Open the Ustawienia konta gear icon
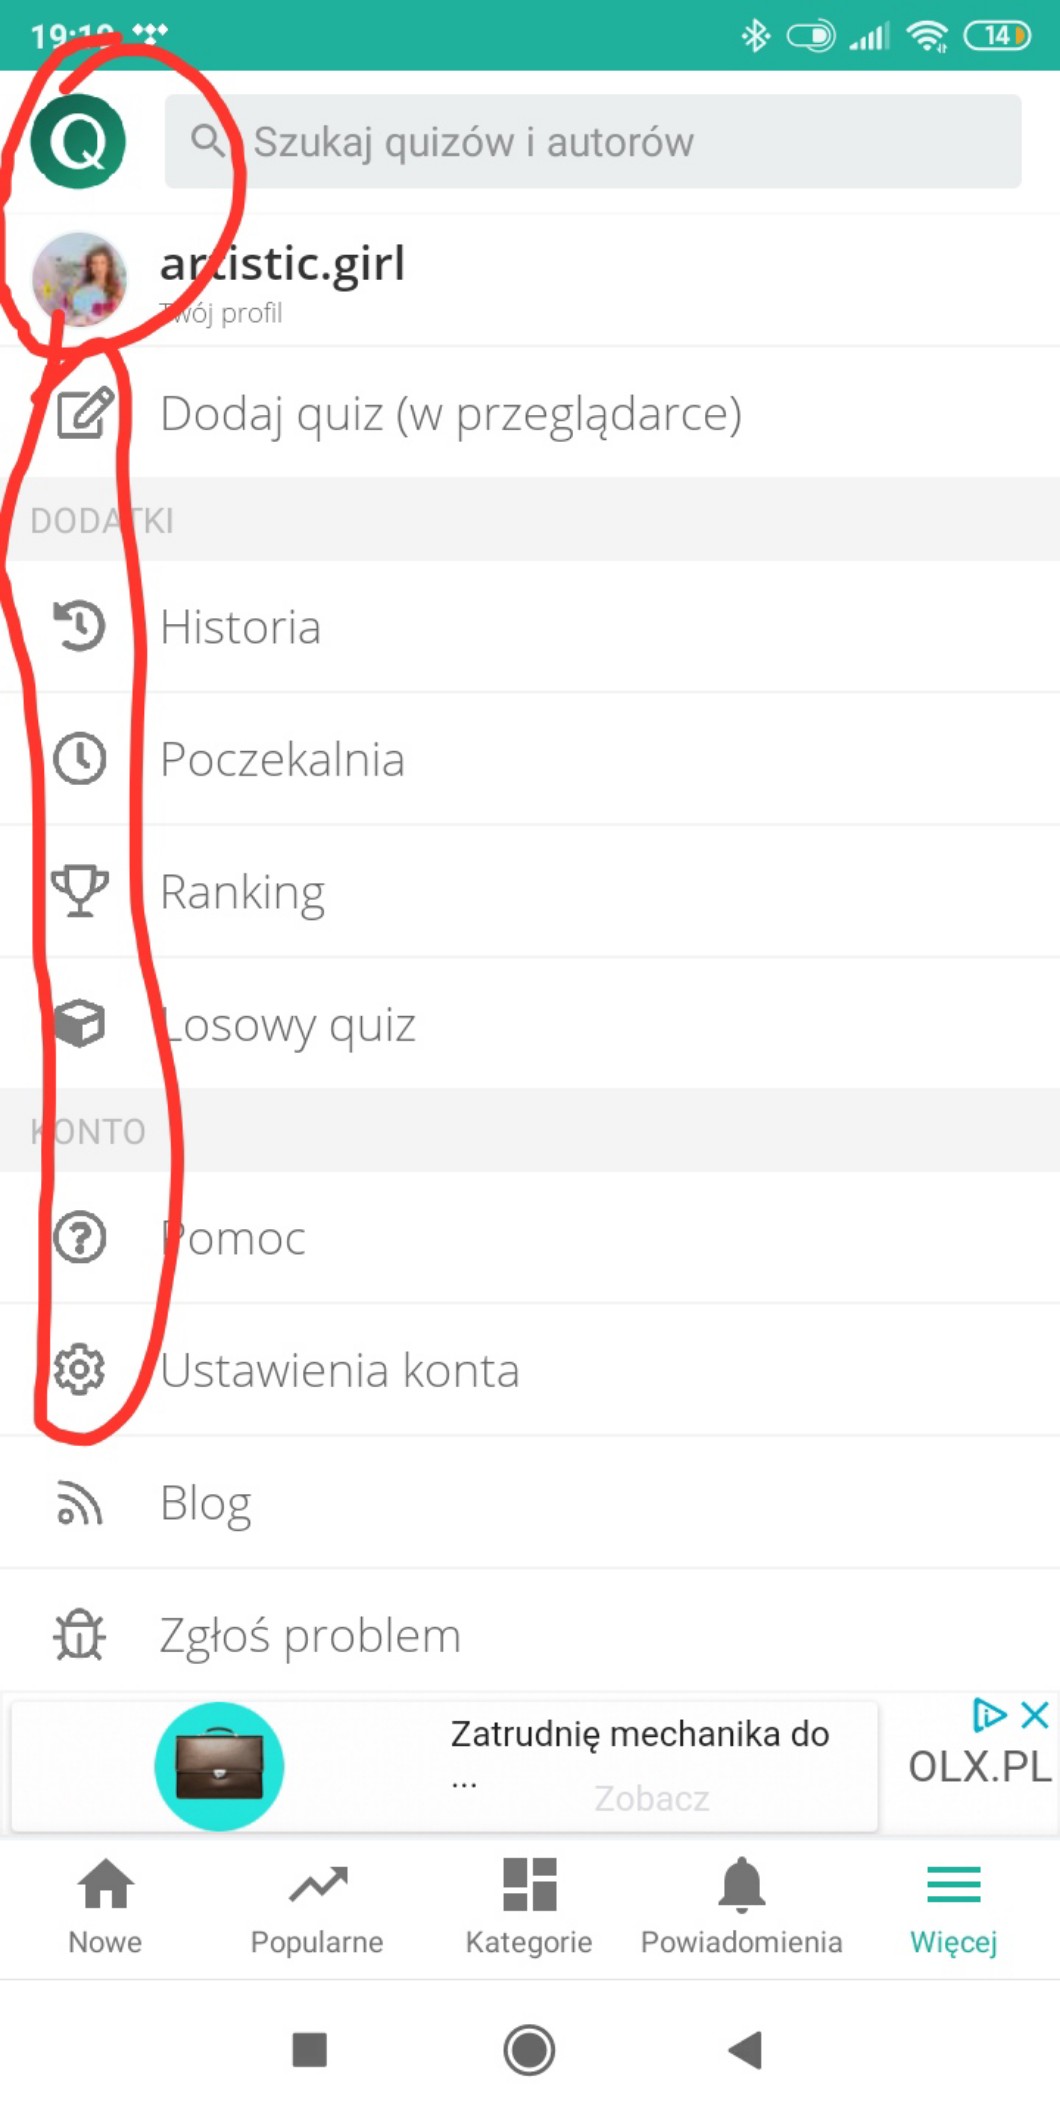This screenshot has height=2120, width=1060. (x=79, y=1370)
